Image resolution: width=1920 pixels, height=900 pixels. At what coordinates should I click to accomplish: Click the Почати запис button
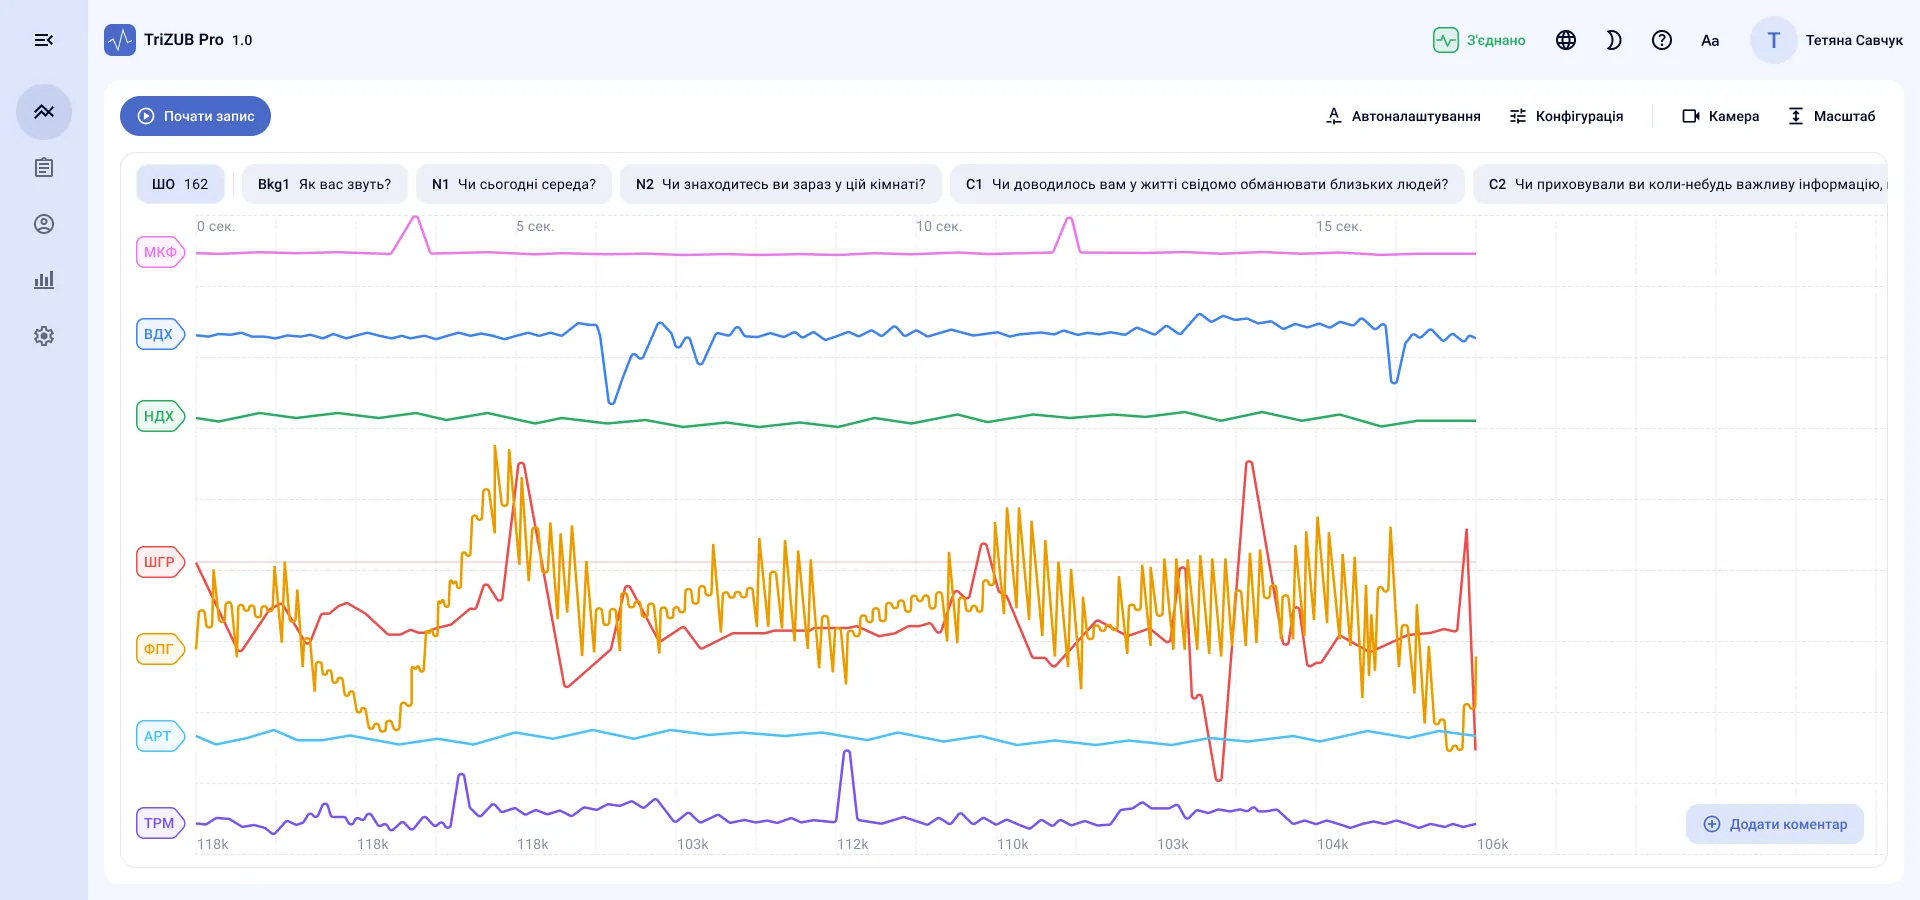pyautogui.click(x=195, y=116)
